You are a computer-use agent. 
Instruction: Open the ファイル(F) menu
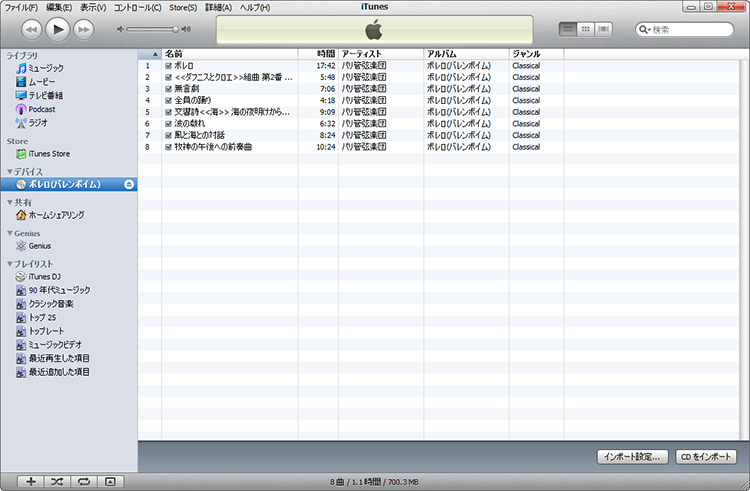21,8
